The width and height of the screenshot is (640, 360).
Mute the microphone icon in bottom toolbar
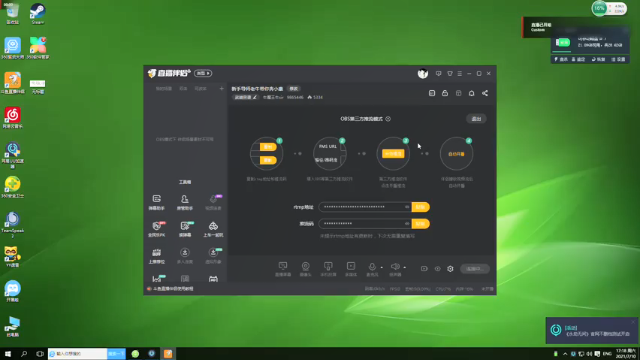click(x=372, y=267)
